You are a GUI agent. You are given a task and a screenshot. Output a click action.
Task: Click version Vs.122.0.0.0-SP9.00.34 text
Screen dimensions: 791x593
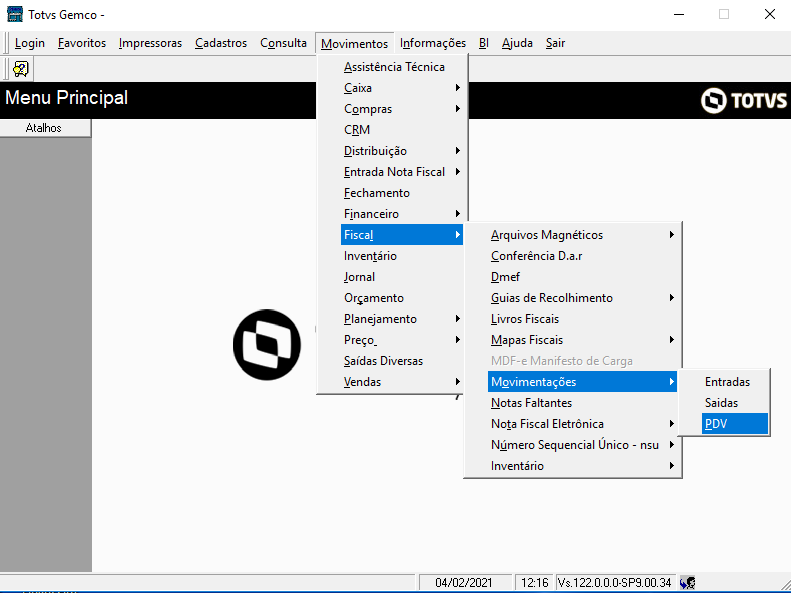[x=614, y=583]
